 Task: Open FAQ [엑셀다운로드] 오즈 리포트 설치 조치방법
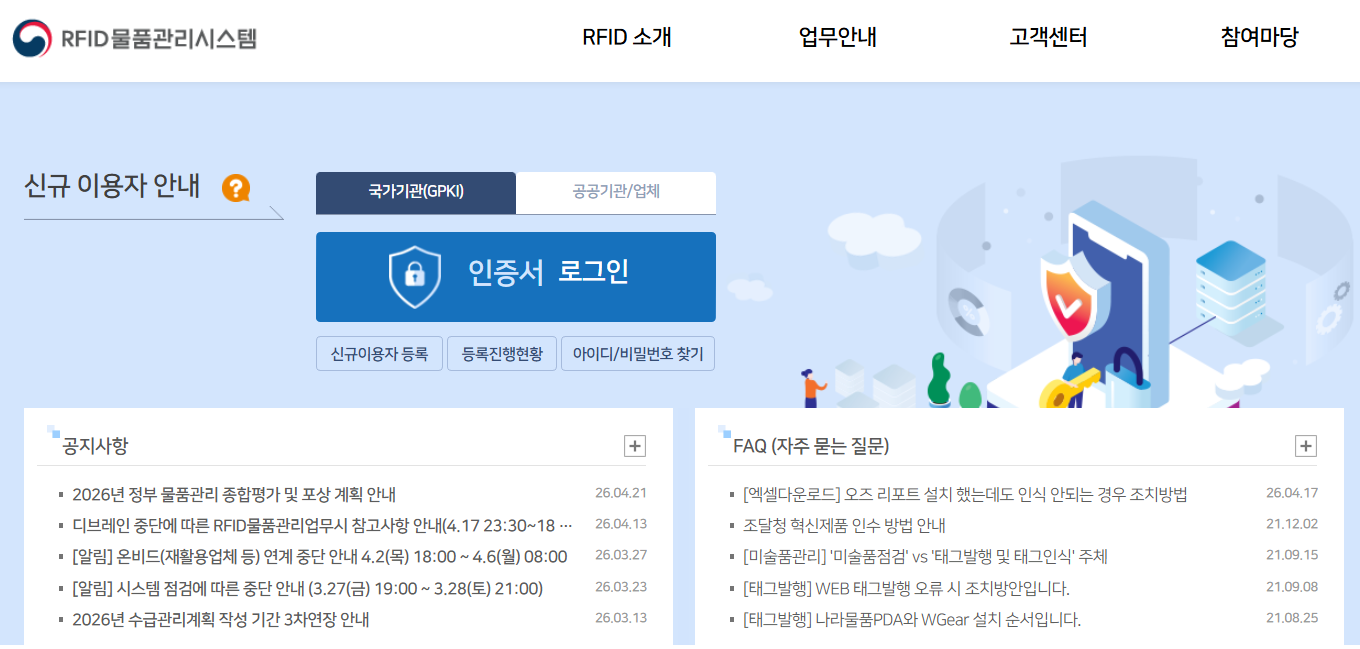pos(965,495)
